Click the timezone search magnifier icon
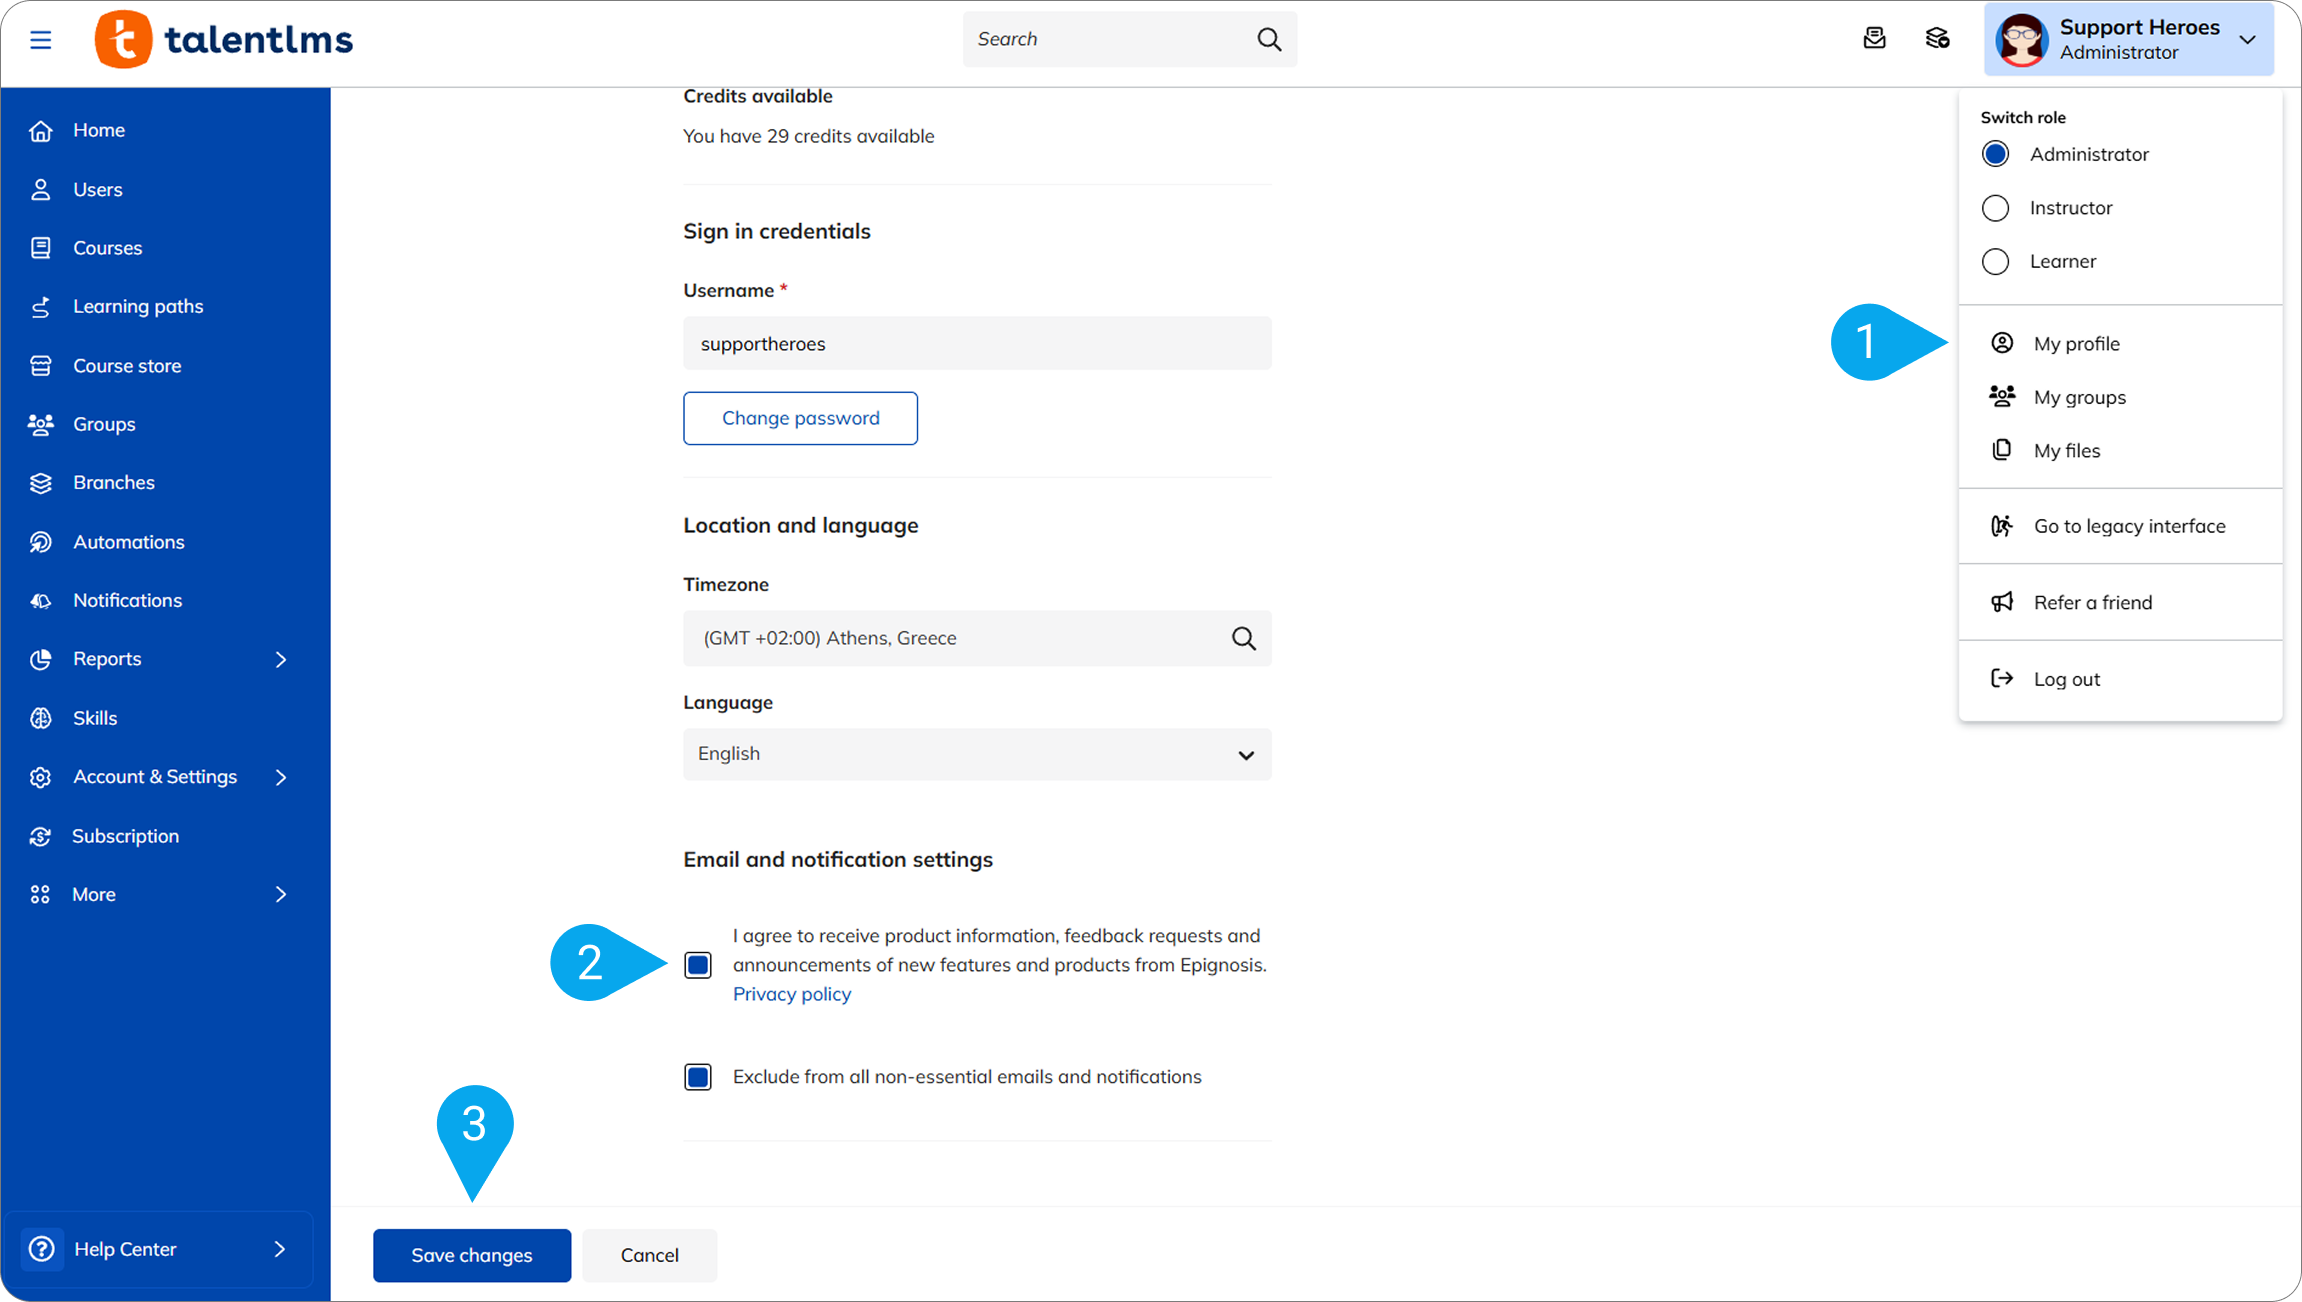Viewport: 2302px width, 1302px height. (x=1243, y=638)
